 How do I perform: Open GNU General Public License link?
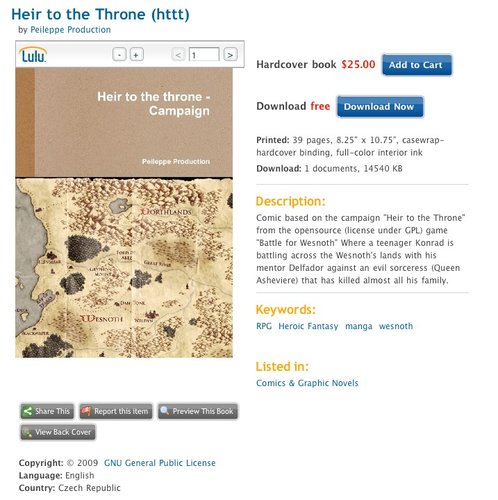(x=160, y=463)
